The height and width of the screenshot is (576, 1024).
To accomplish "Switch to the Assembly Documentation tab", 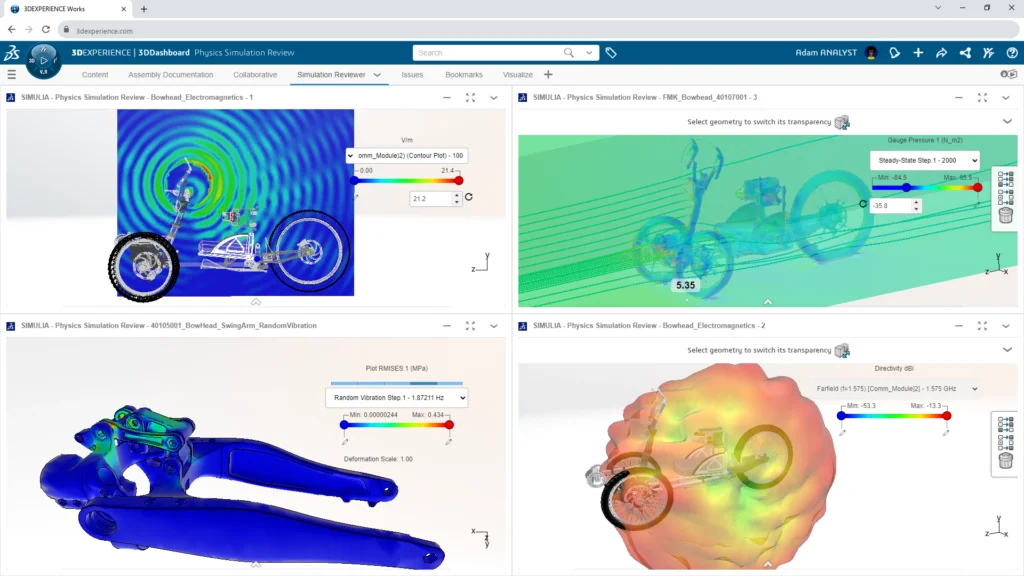I will 170,75.
